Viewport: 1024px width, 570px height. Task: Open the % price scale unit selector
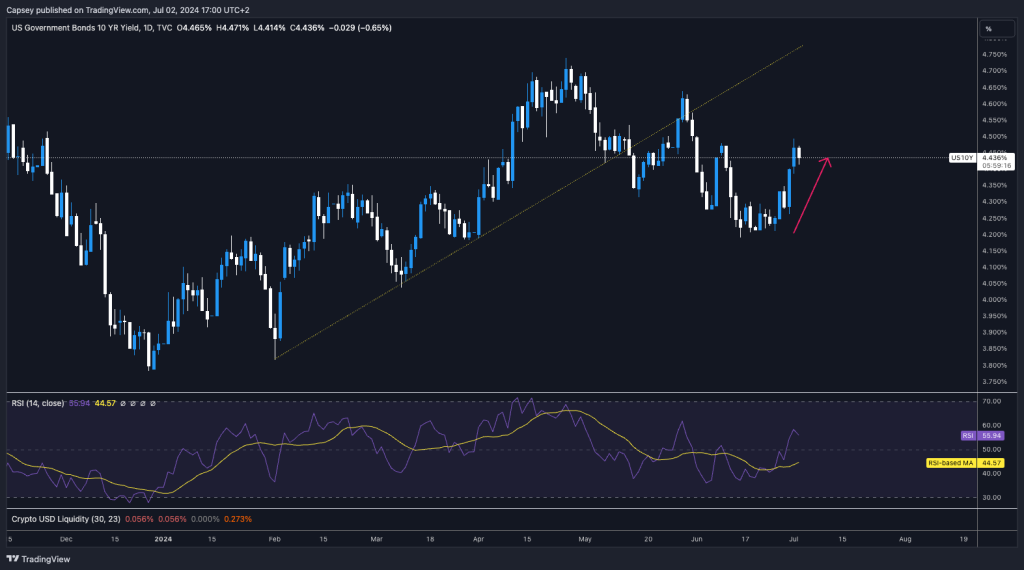pyautogui.click(x=988, y=29)
